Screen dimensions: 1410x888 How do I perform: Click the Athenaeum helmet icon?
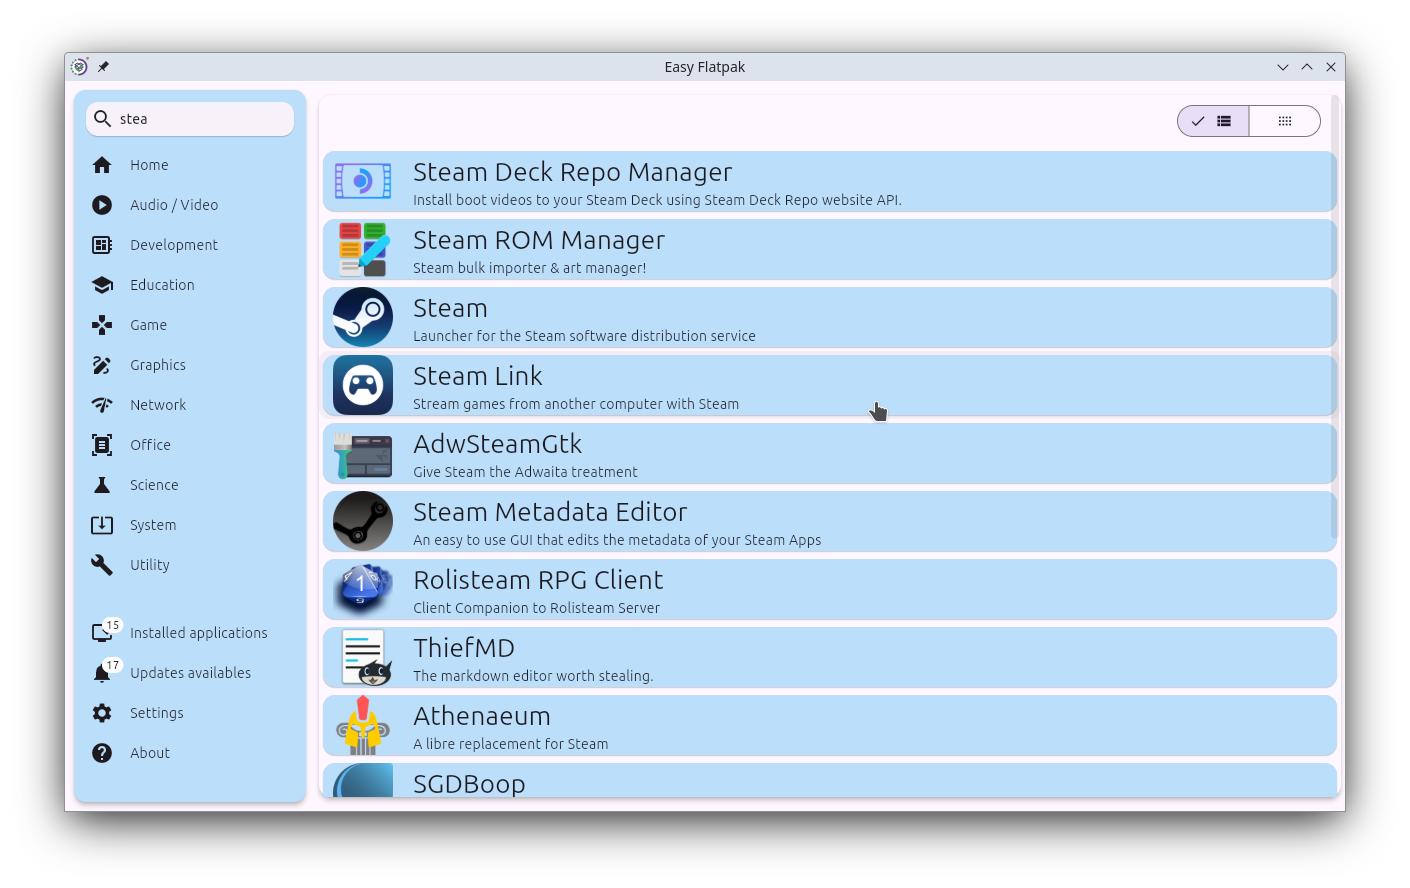coord(363,725)
